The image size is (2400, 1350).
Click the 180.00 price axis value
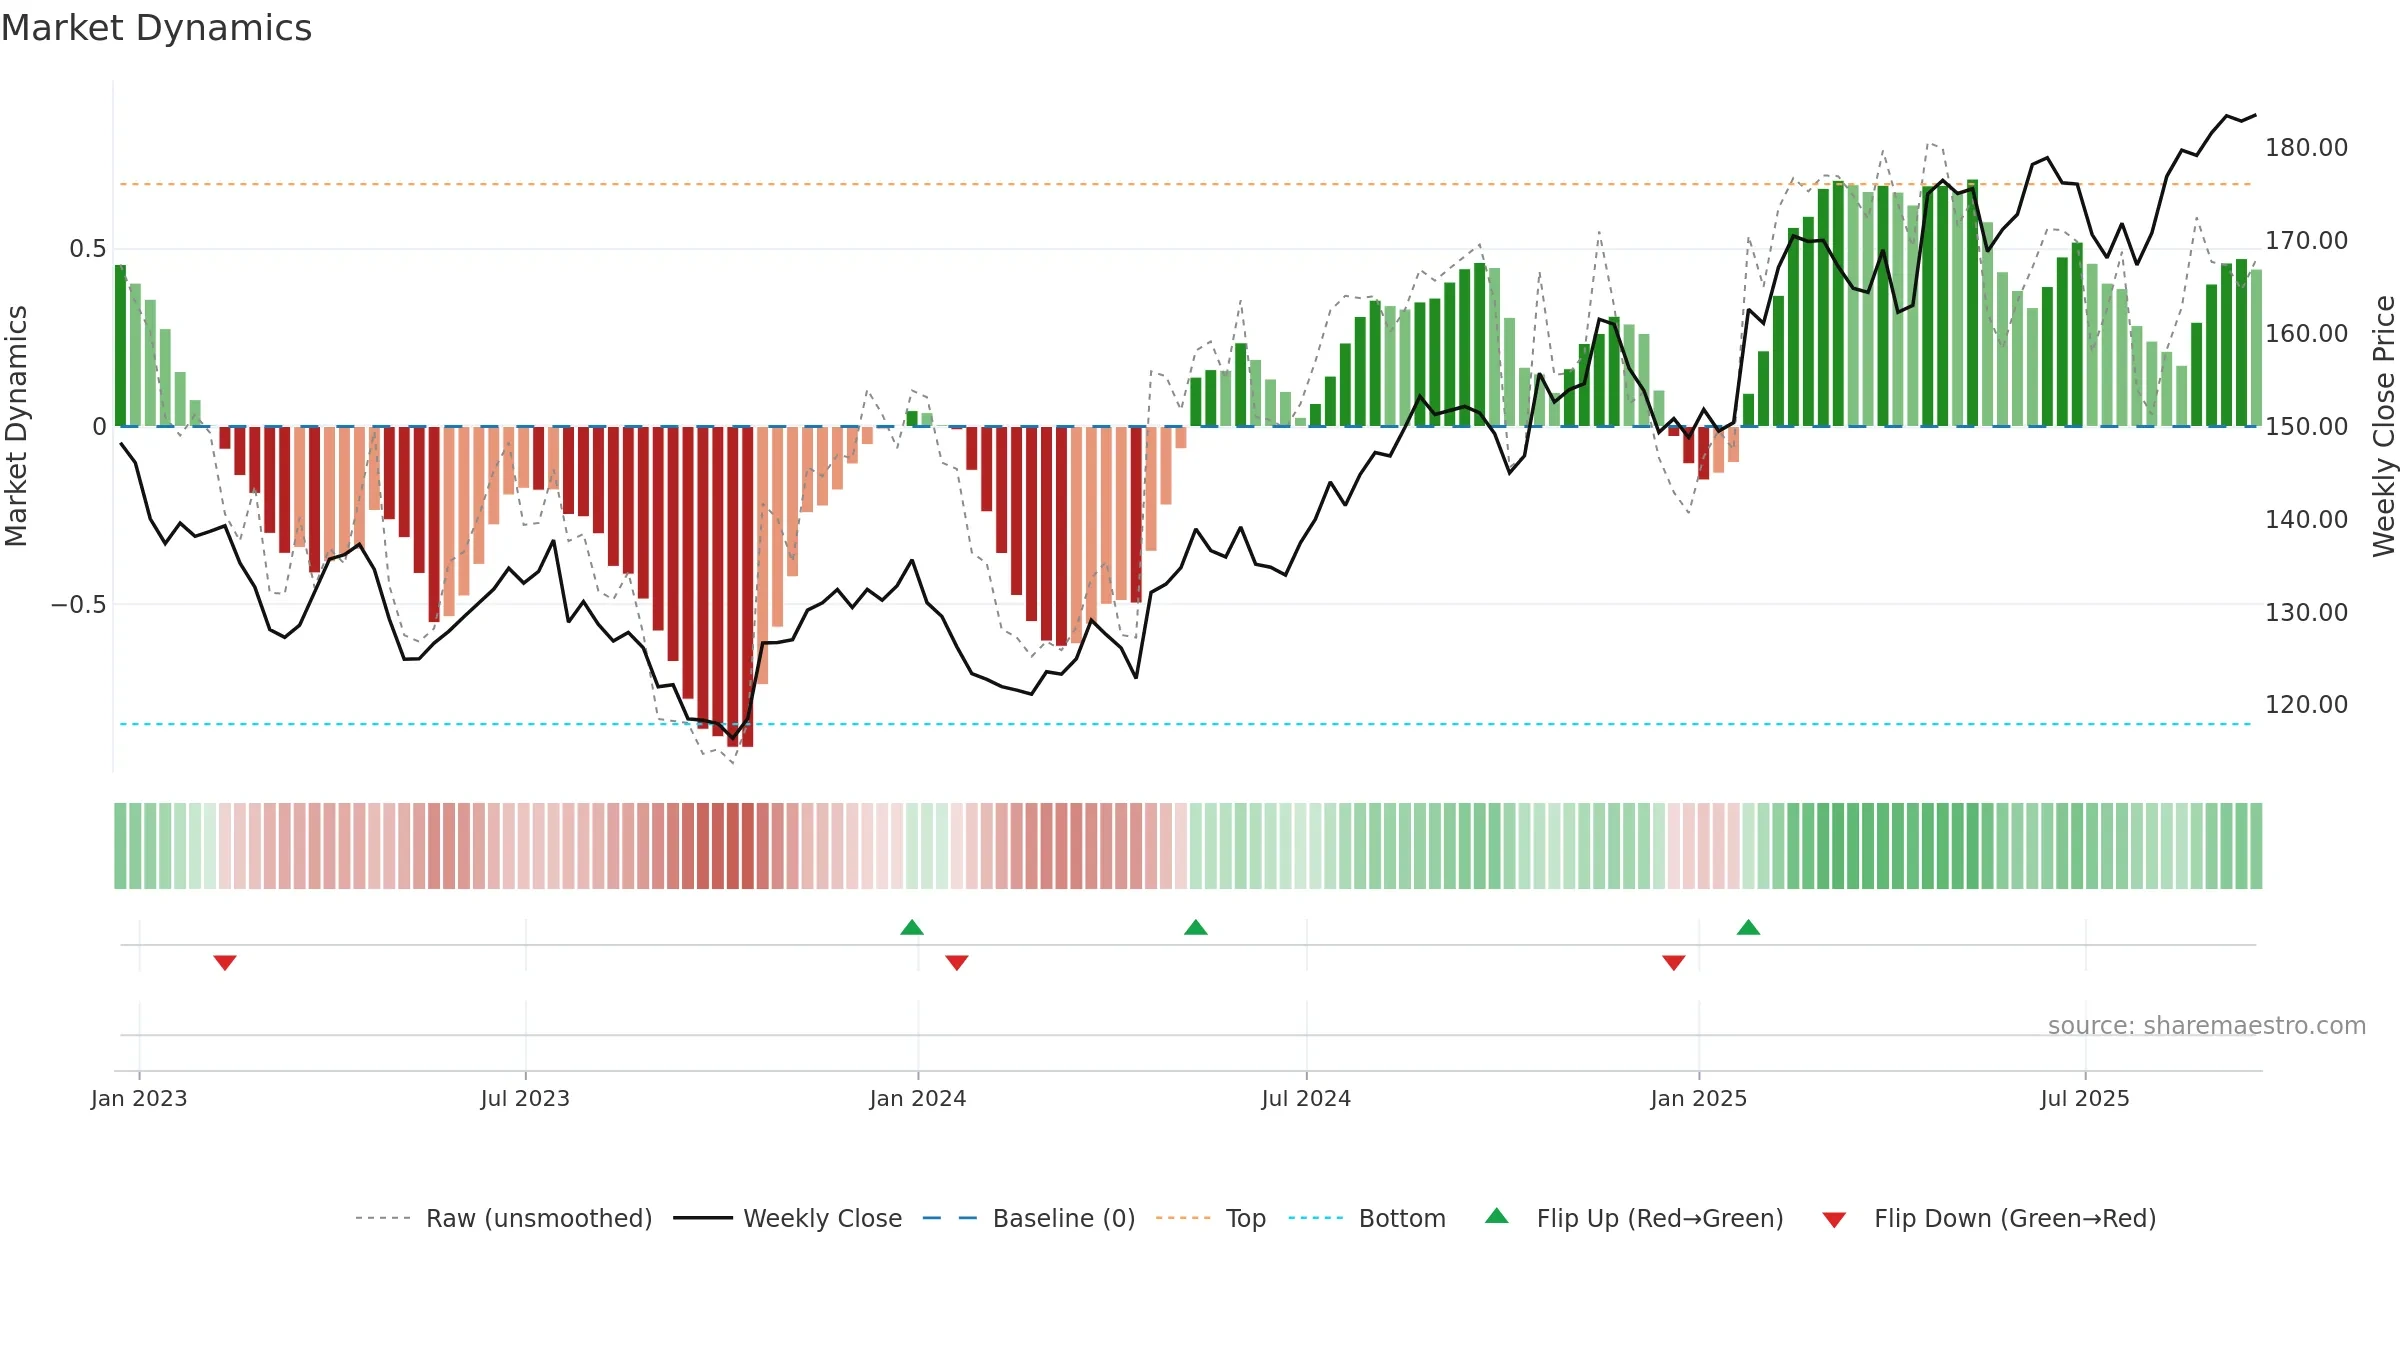point(2306,147)
